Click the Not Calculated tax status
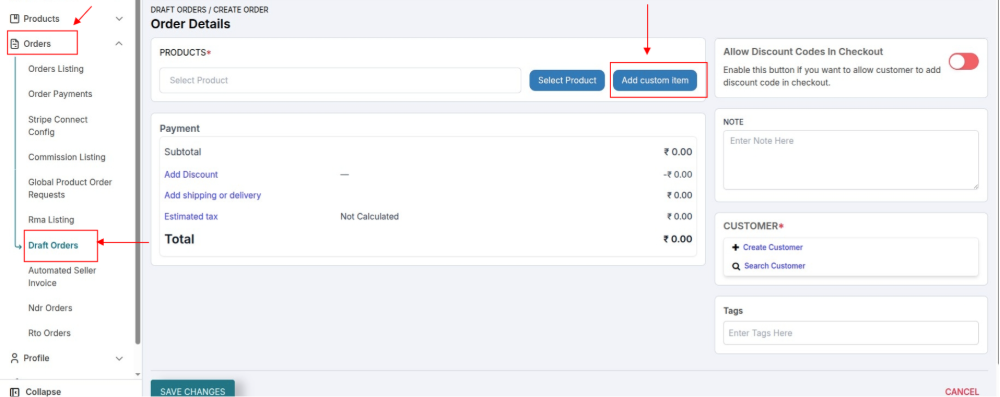Screen dimensions: 1000x397 point(369,216)
